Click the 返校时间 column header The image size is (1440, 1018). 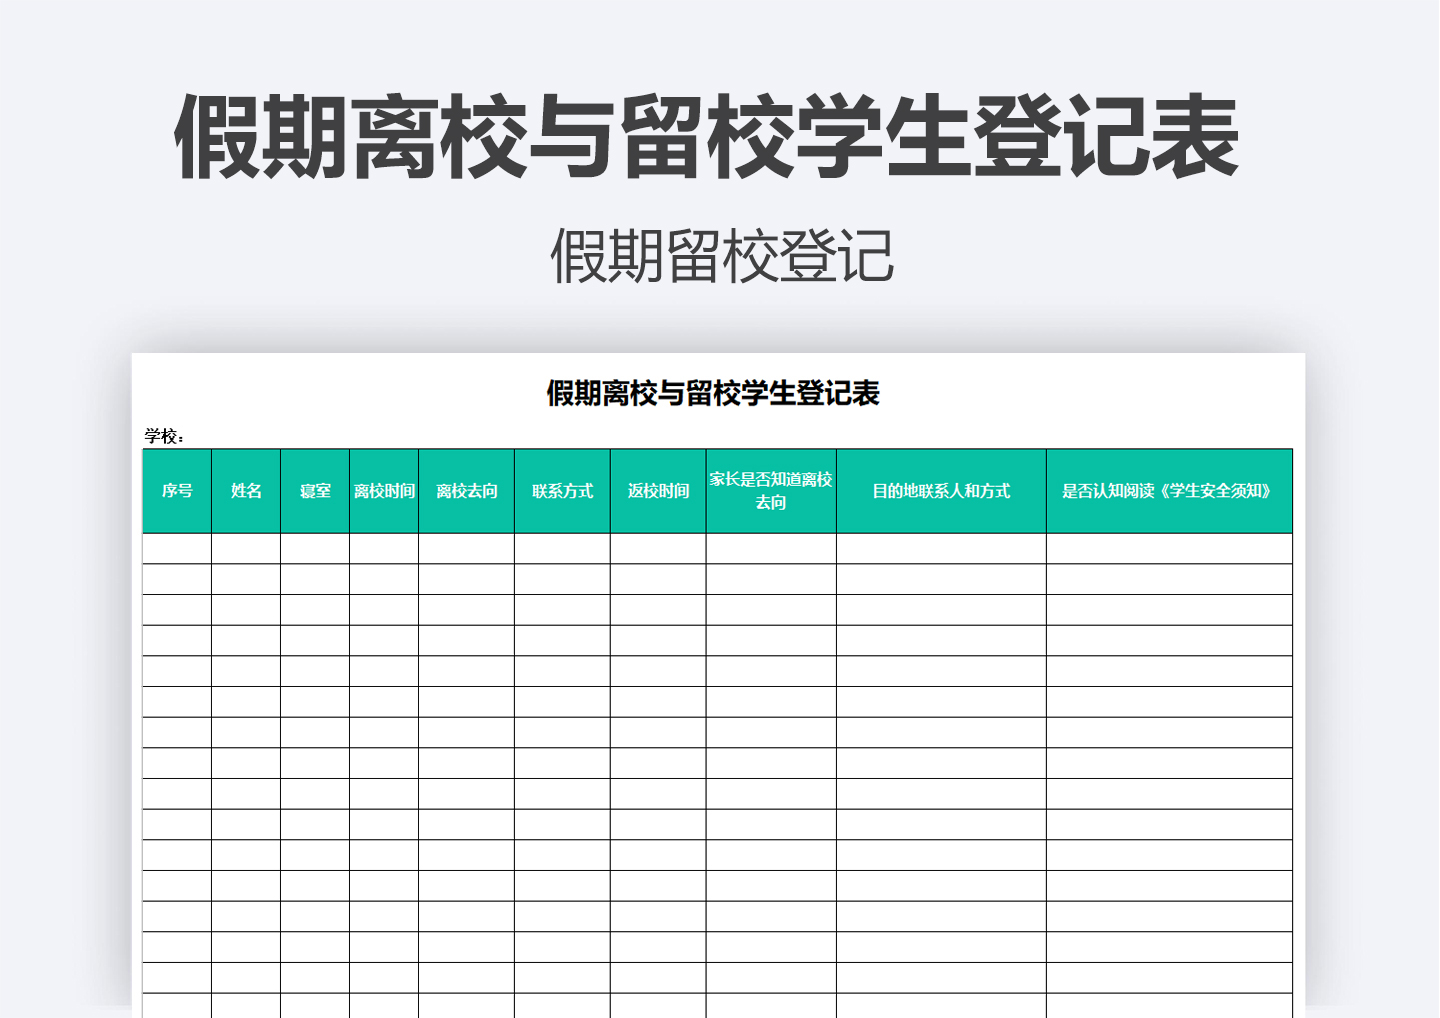658,490
